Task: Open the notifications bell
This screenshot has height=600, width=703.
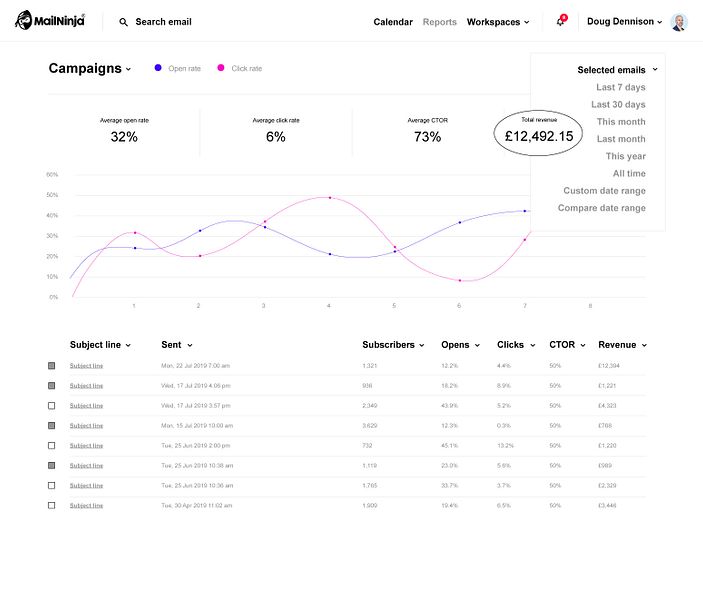Action: [561, 21]
